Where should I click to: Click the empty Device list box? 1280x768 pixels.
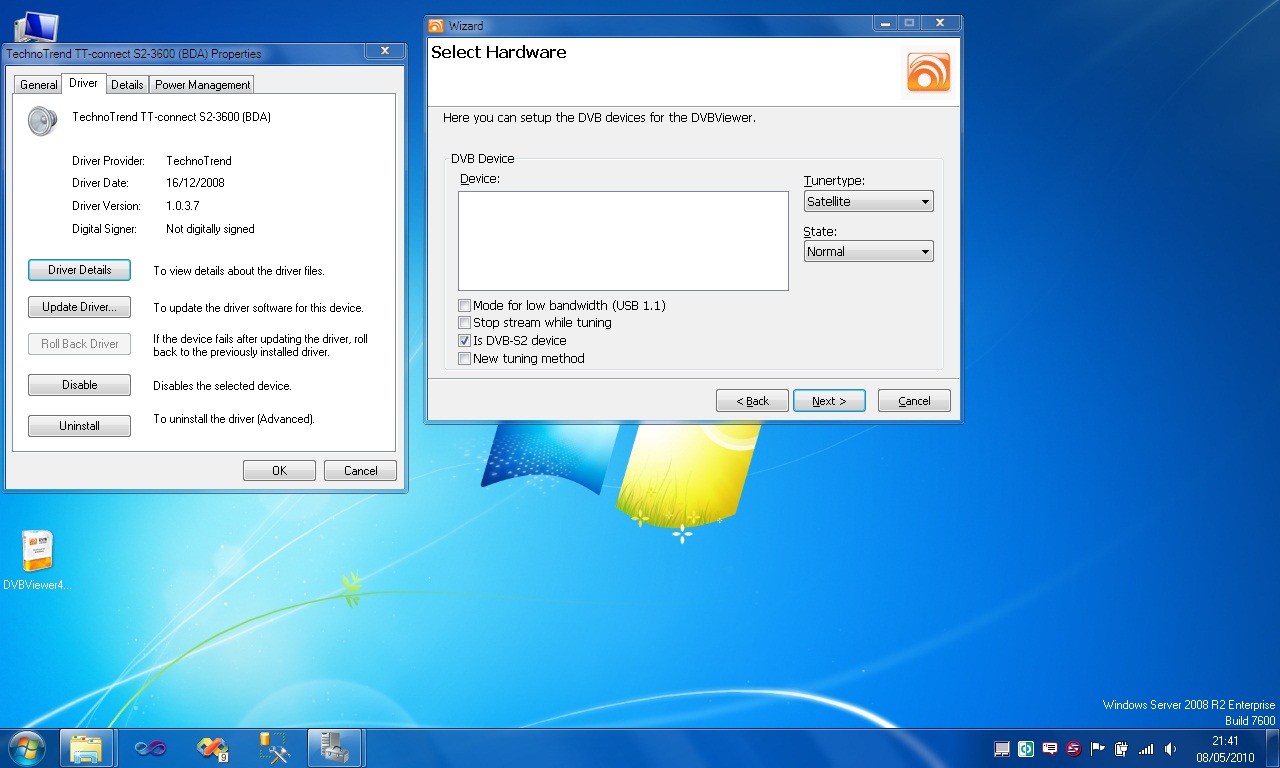coord(623,241)
